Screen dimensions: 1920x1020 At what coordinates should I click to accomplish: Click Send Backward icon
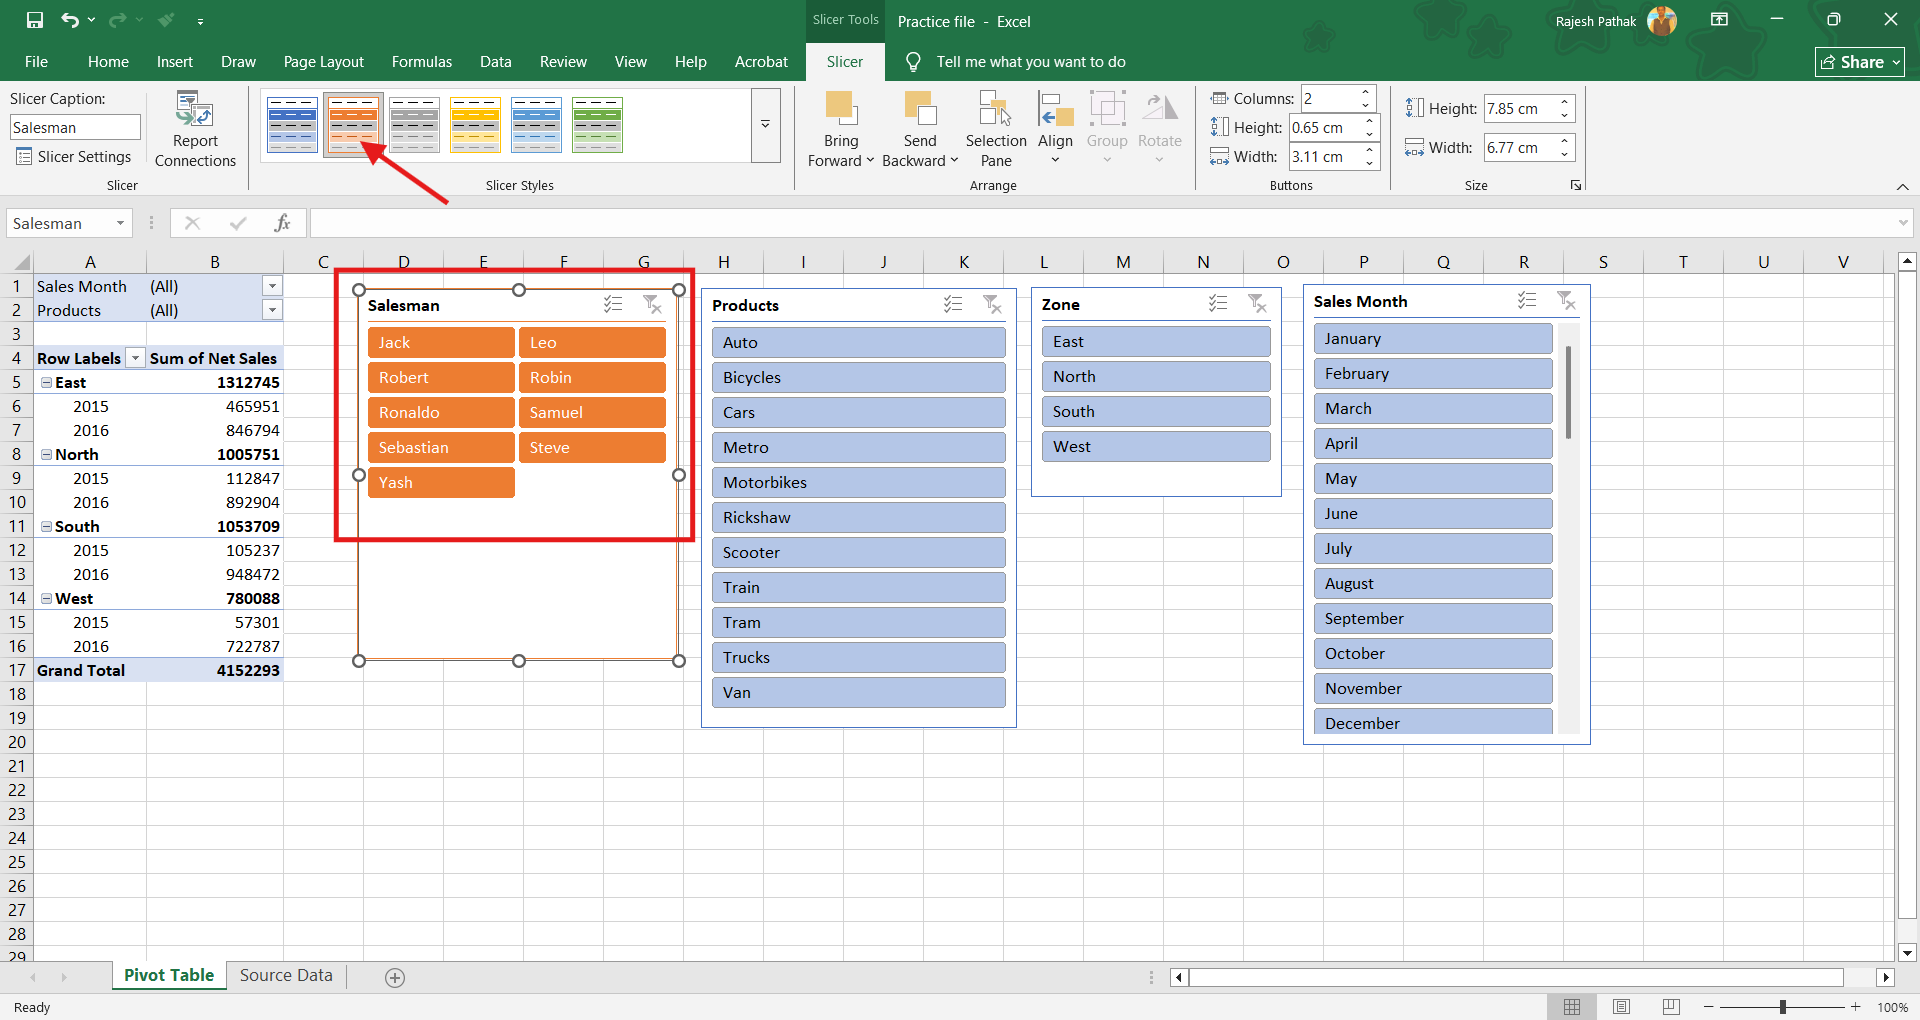coord(919,109)
